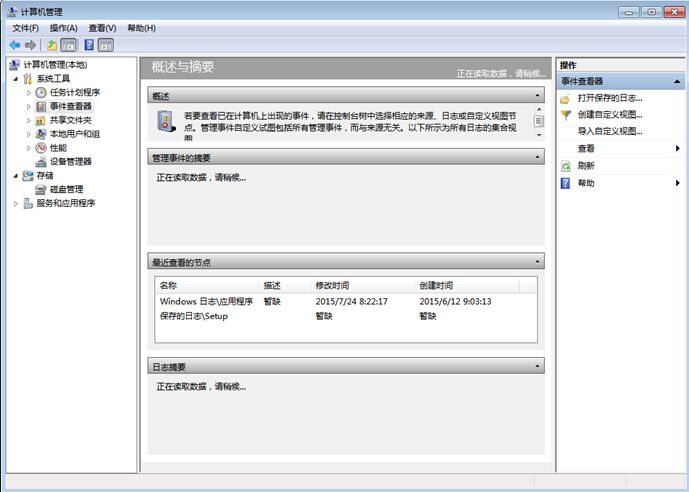Expand the 任务计划程序 tree node
689x492 pixels.
29,93
